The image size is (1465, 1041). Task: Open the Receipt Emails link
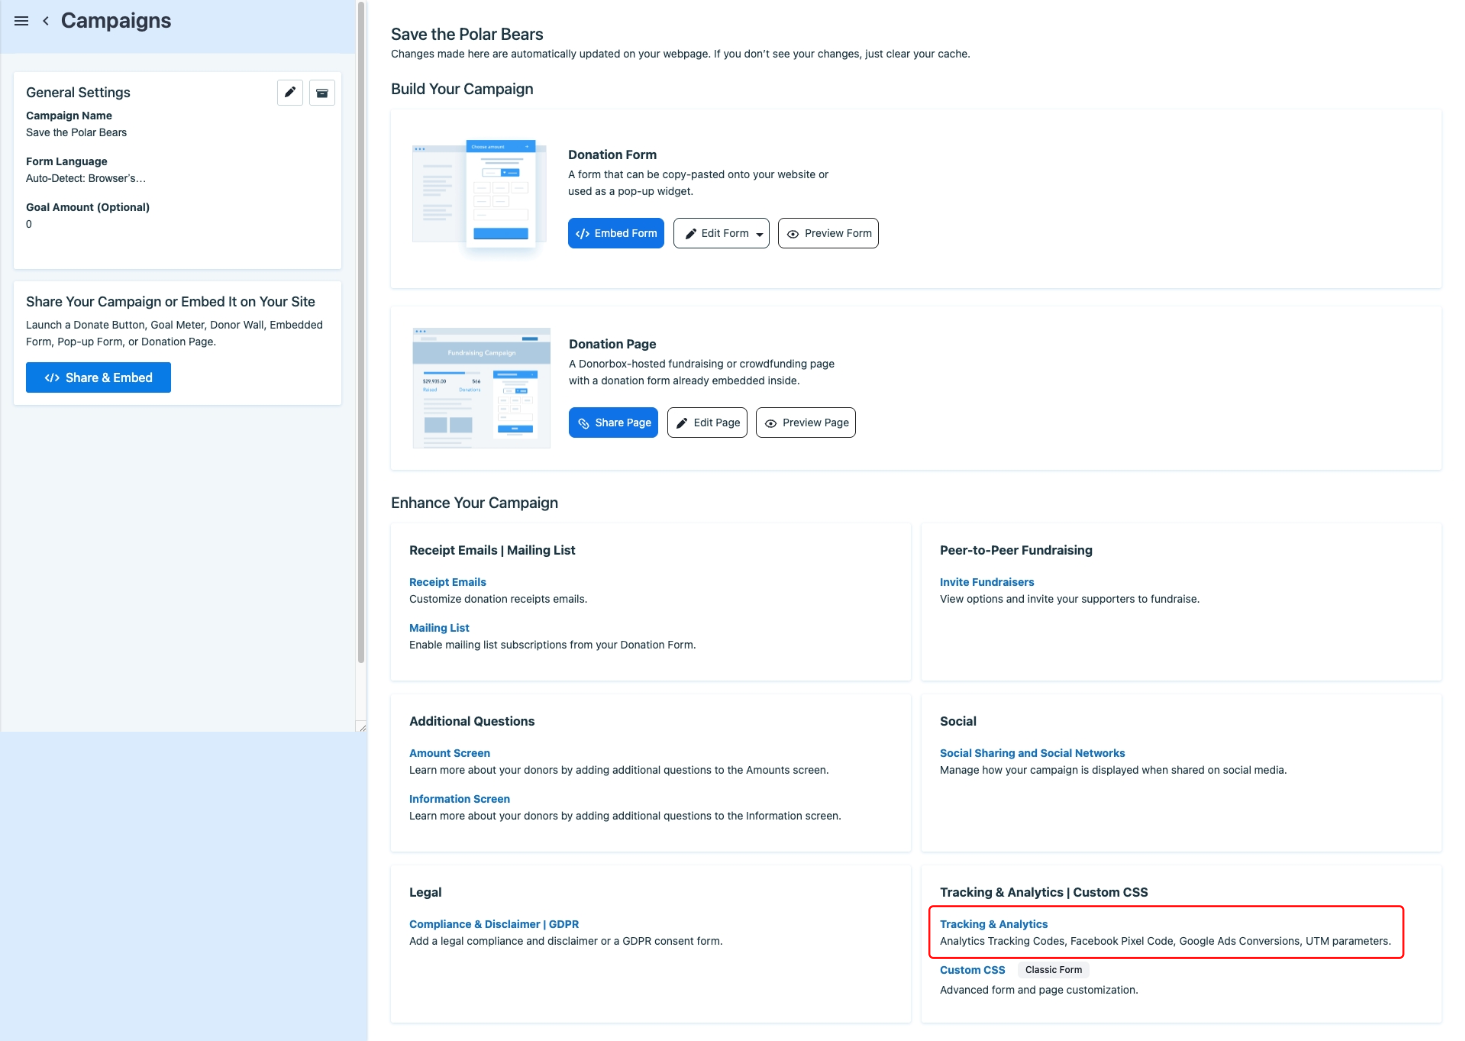(447, 582)
